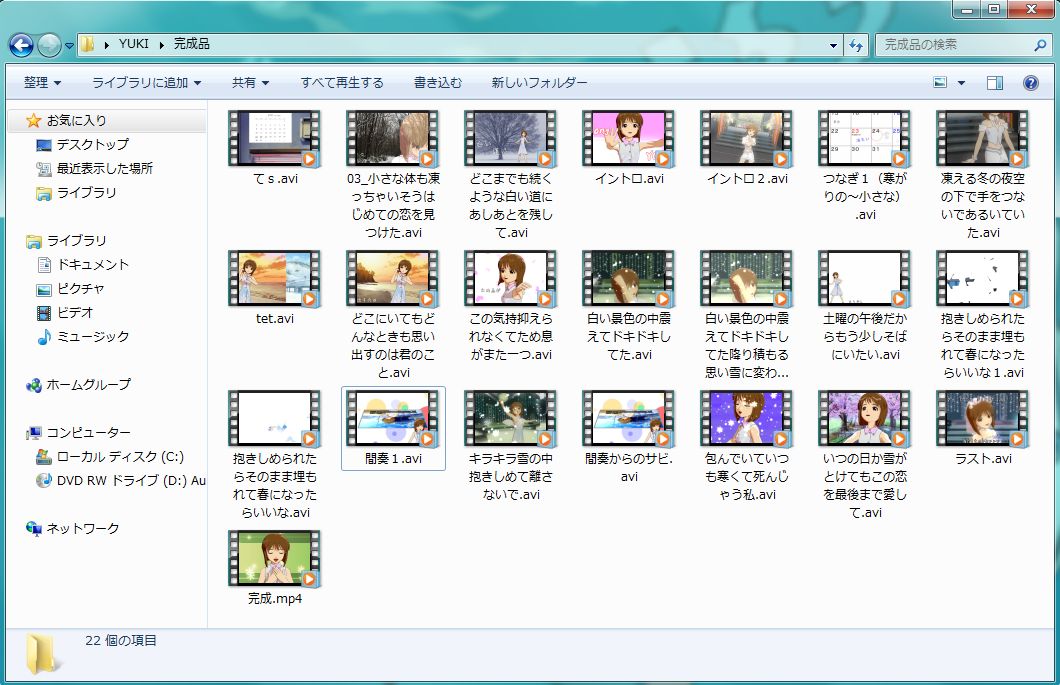Select いつの日か雪がとけても video
1060x685 pixels.
(x=865, y=455)
